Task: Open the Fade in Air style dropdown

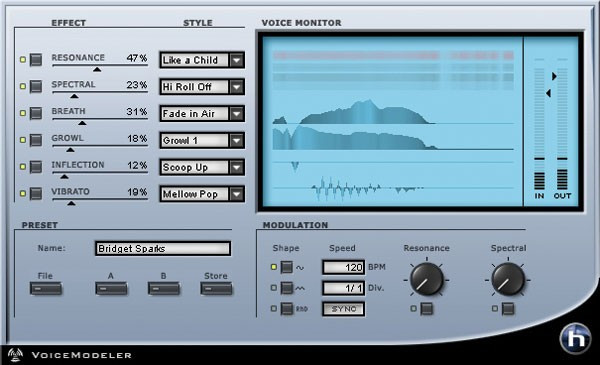Action: [202, 114]
